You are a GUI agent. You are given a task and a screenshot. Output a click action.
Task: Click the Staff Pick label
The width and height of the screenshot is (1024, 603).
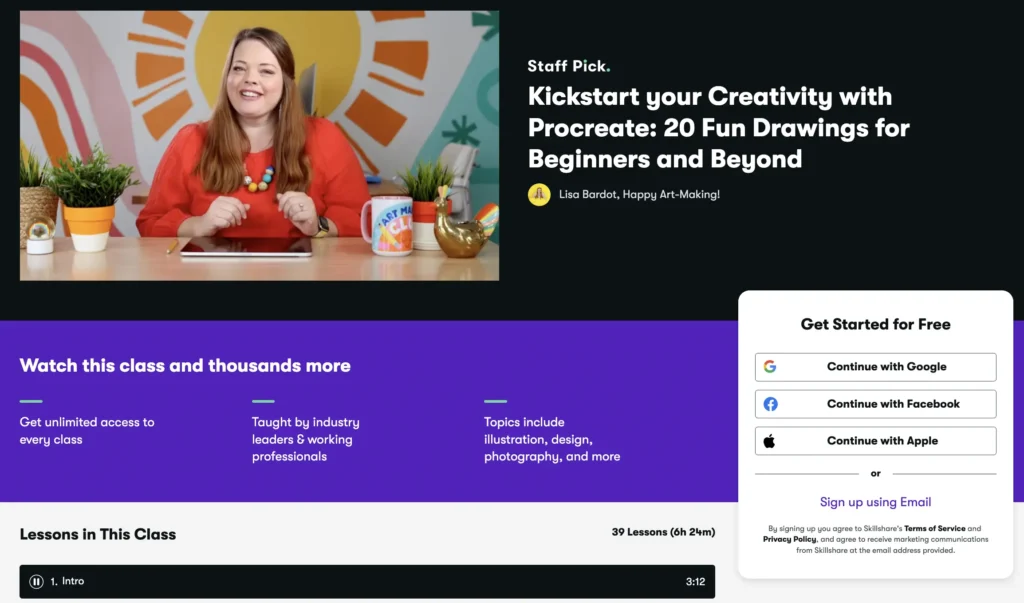point(567,67)
